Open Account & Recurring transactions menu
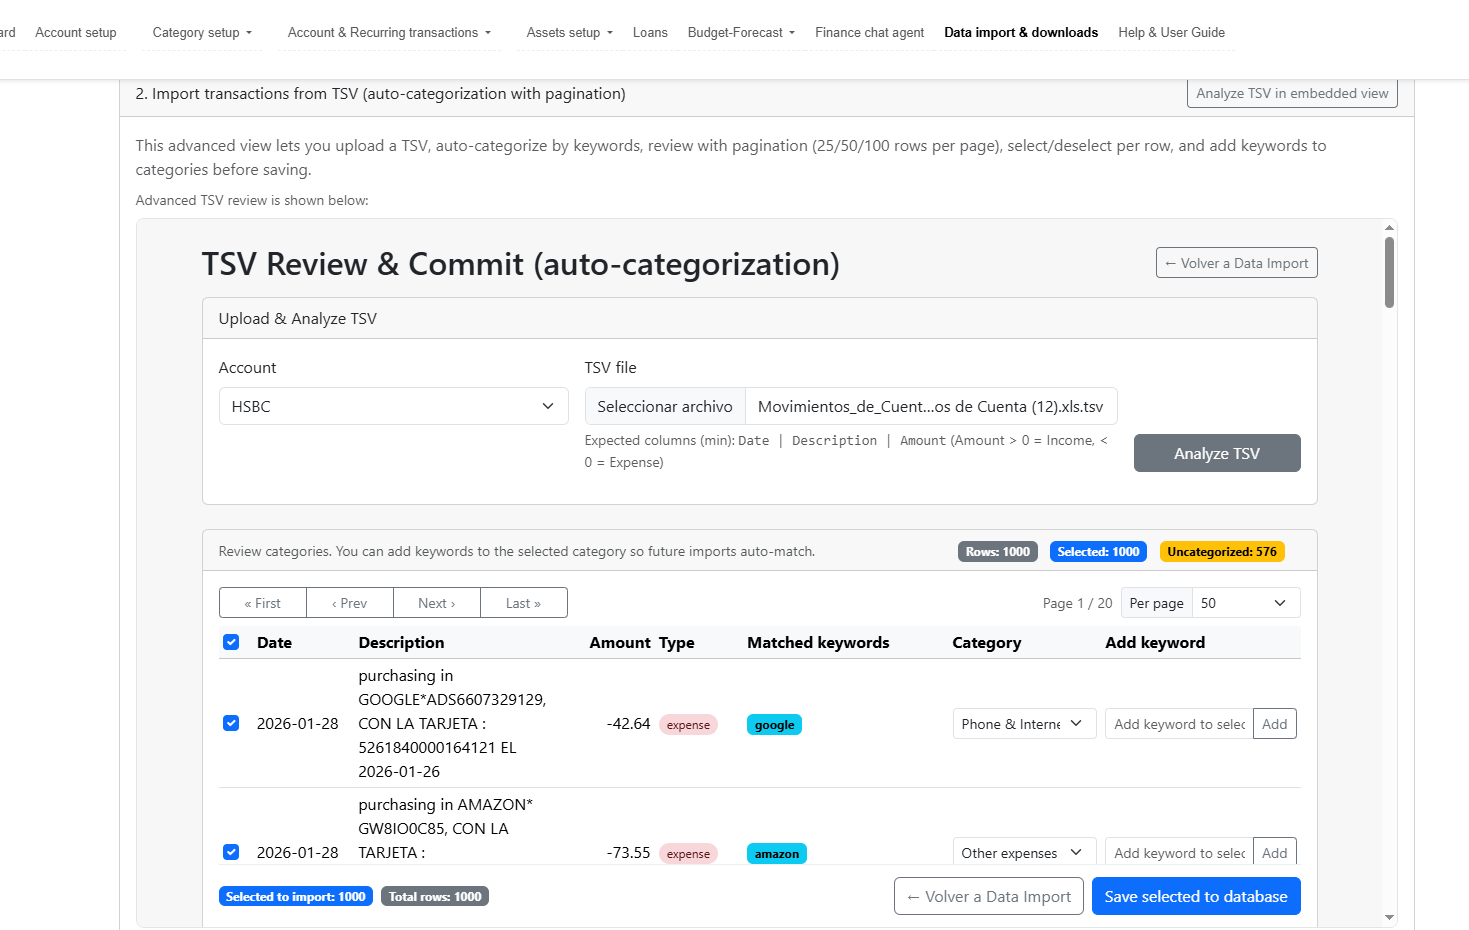 coord(389,32)
